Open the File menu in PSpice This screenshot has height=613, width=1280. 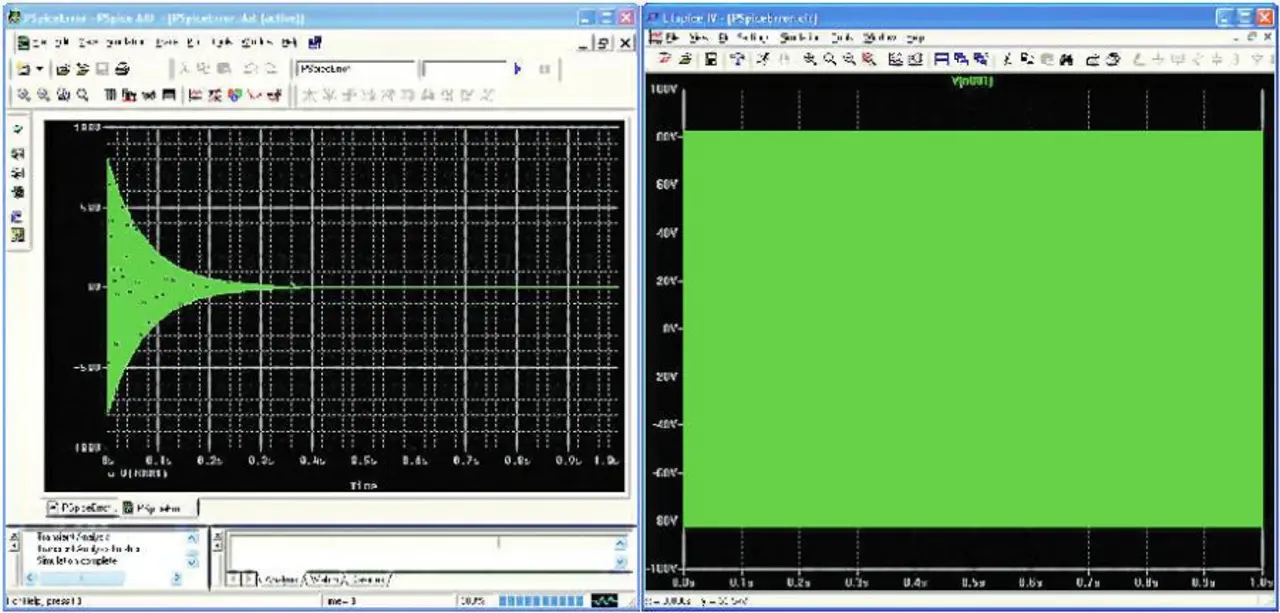[x=39, y=43]
